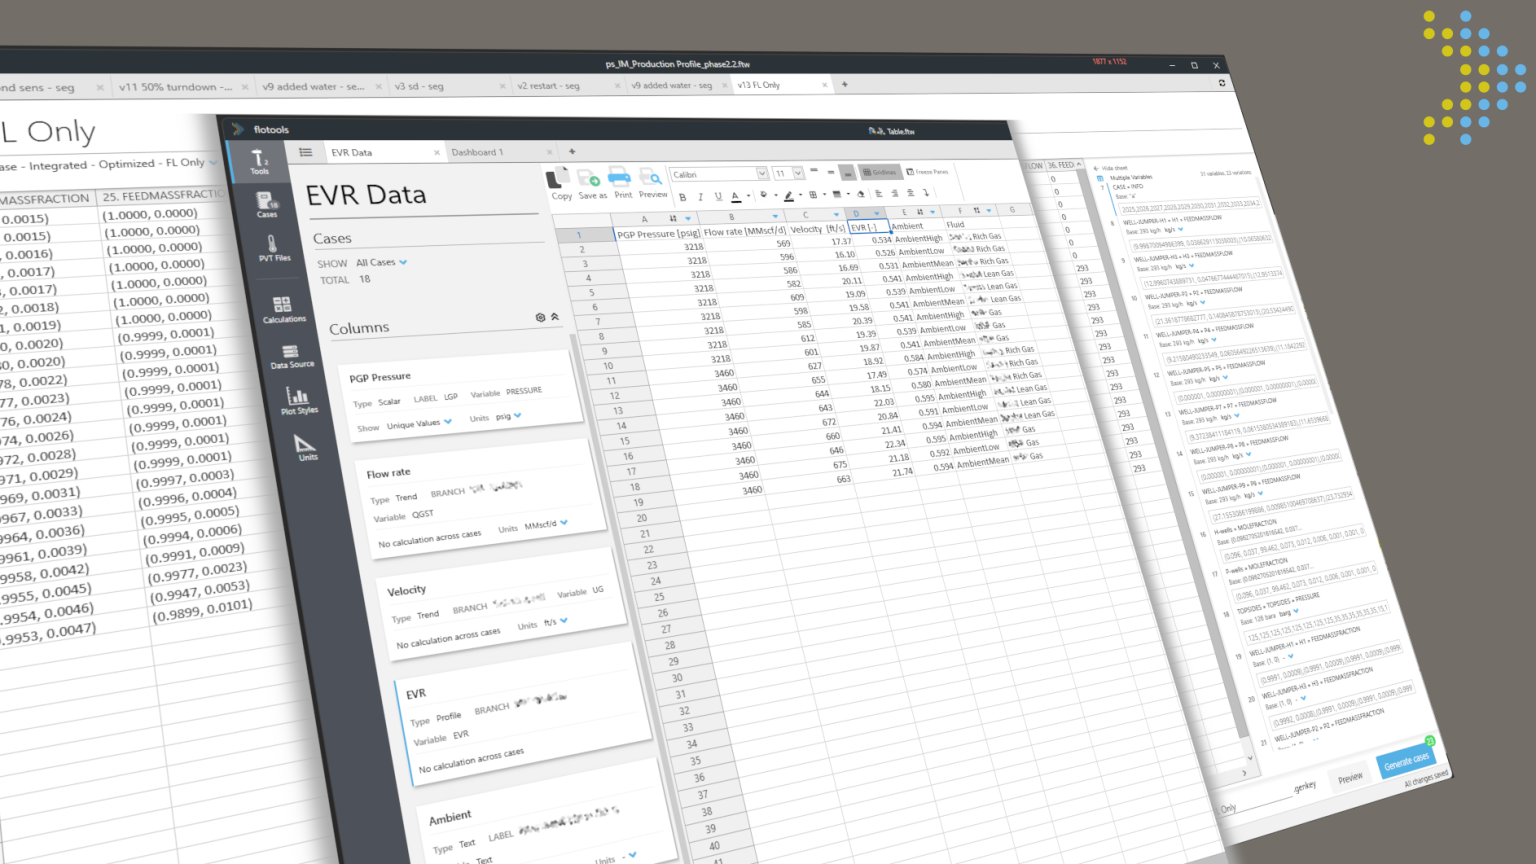Open Plot Styles from sidebar
Viewport: 1536px width, 864px height.
point(298,401)
